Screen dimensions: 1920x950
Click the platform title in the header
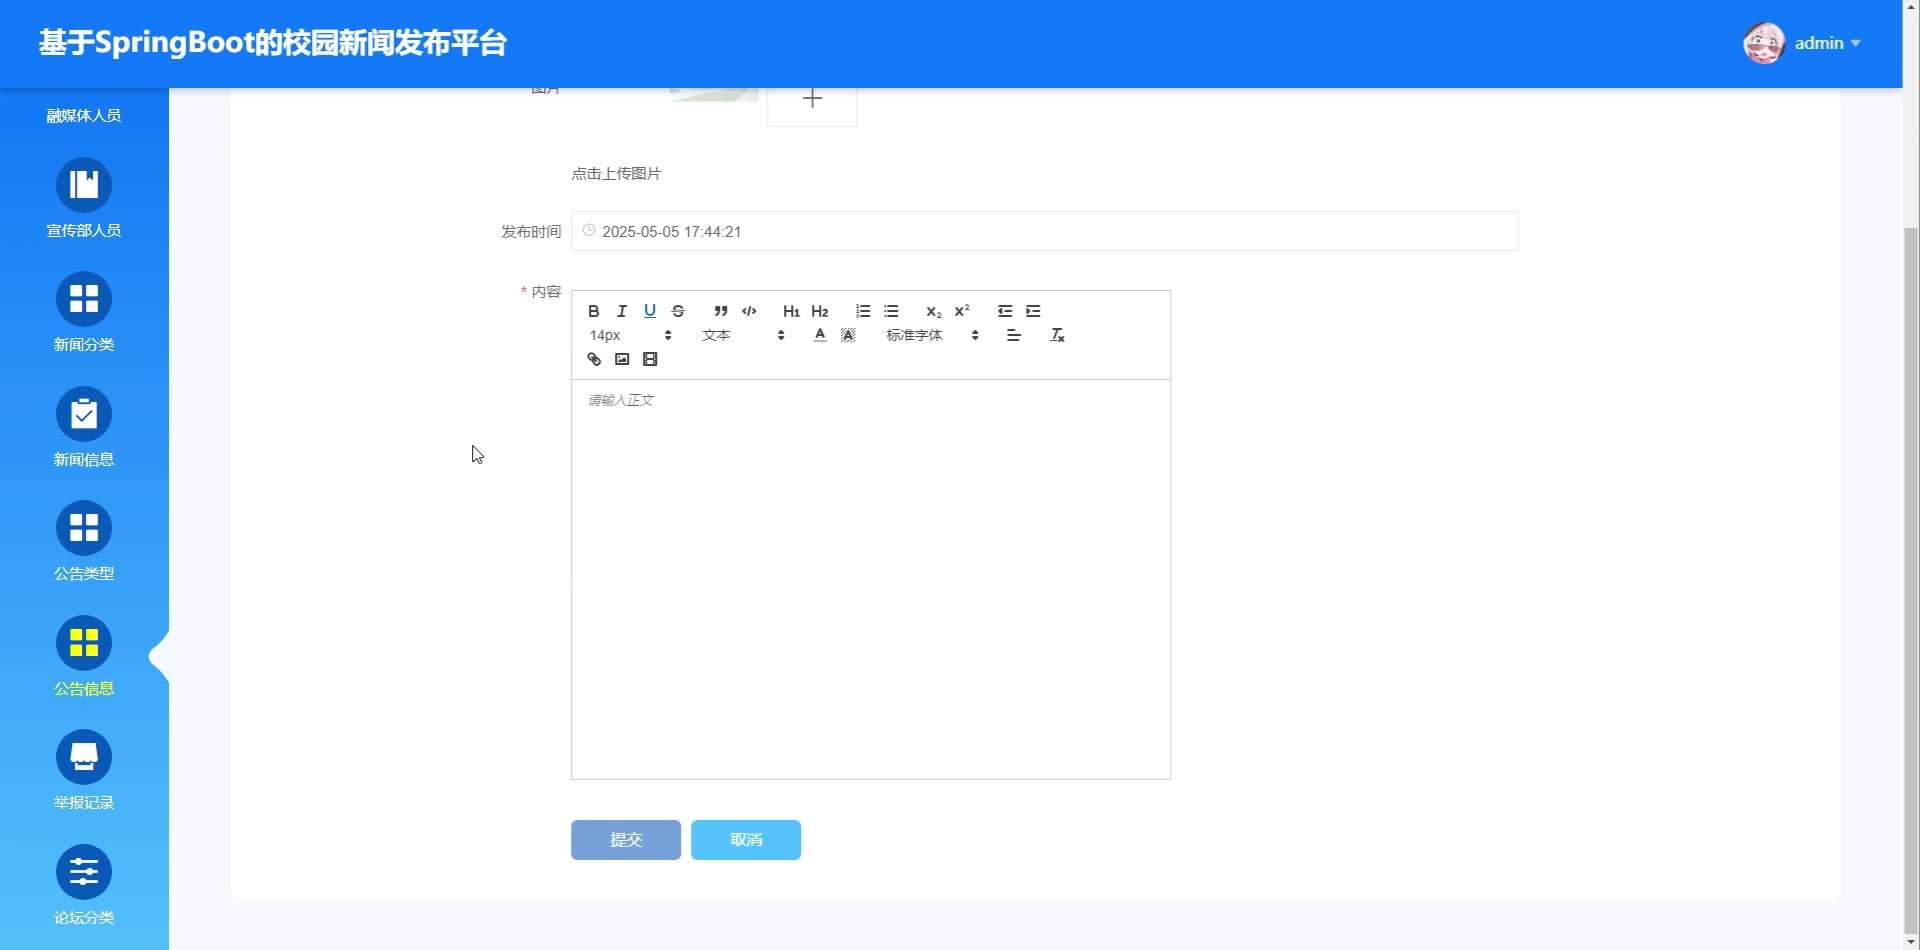click(x=273, y=43)
